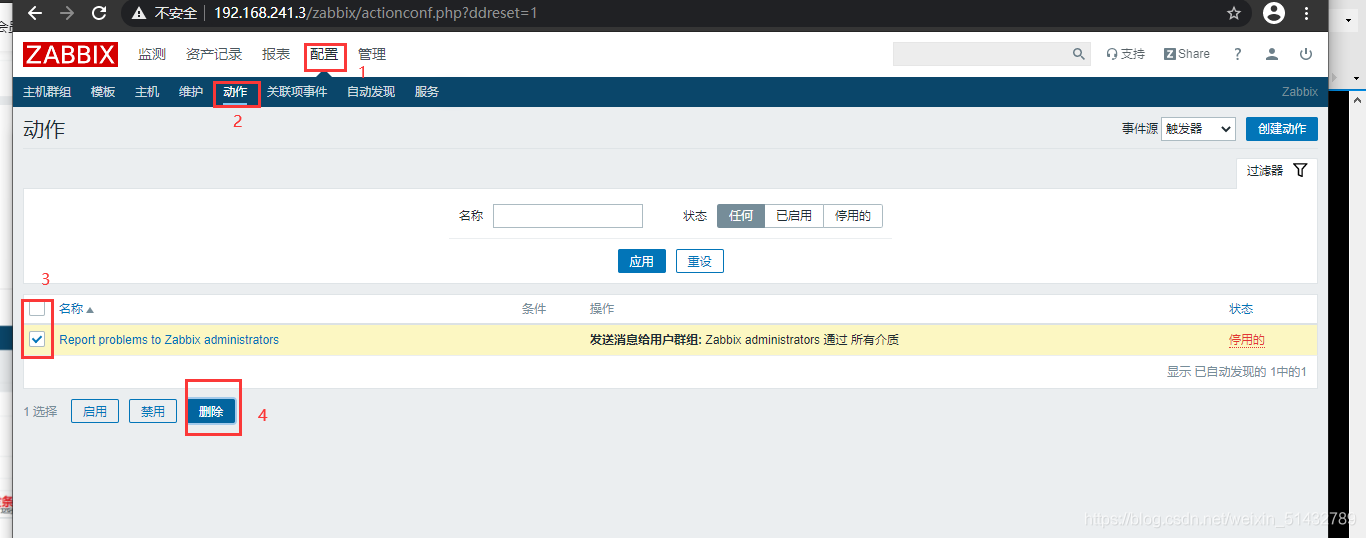Open the Configuration (配置) menu
The width and height of the screenshot is (1366, 538).
[x=324, y=54]
